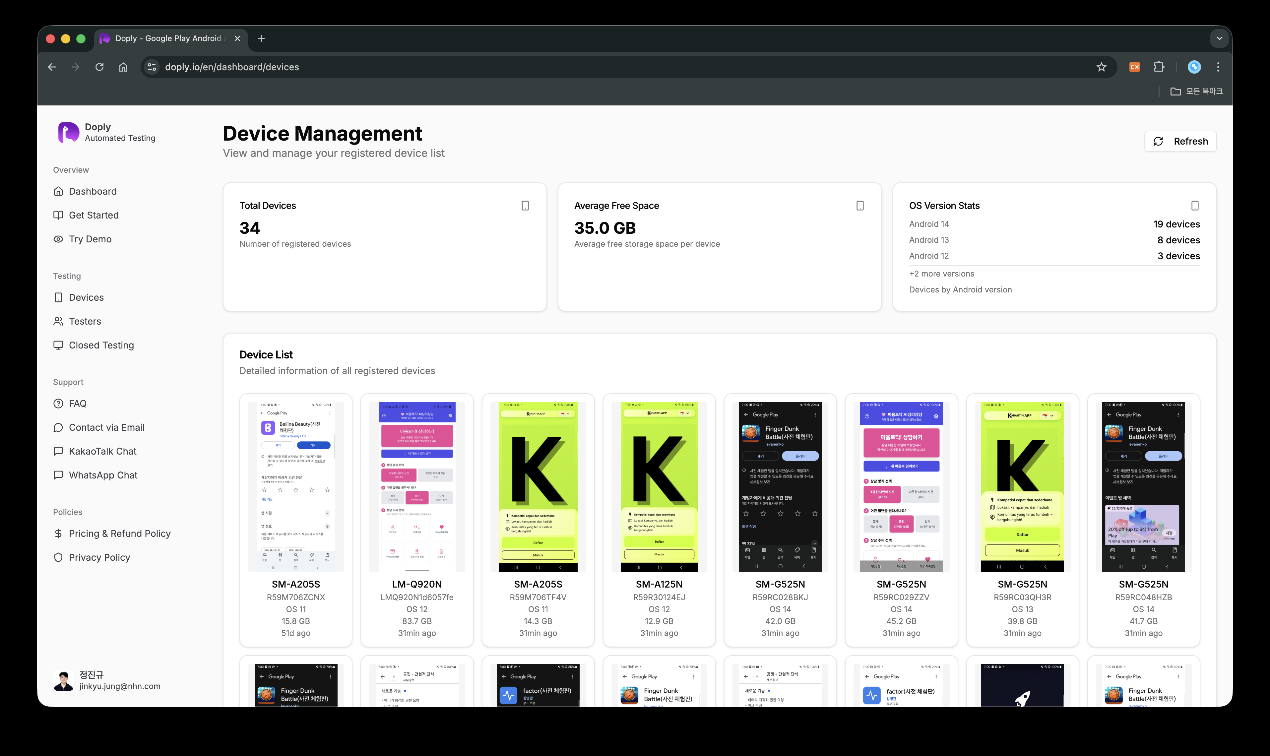
Task: Select the Try Demo eye icon
Action: pyautogui.click(x=58, y=239)
